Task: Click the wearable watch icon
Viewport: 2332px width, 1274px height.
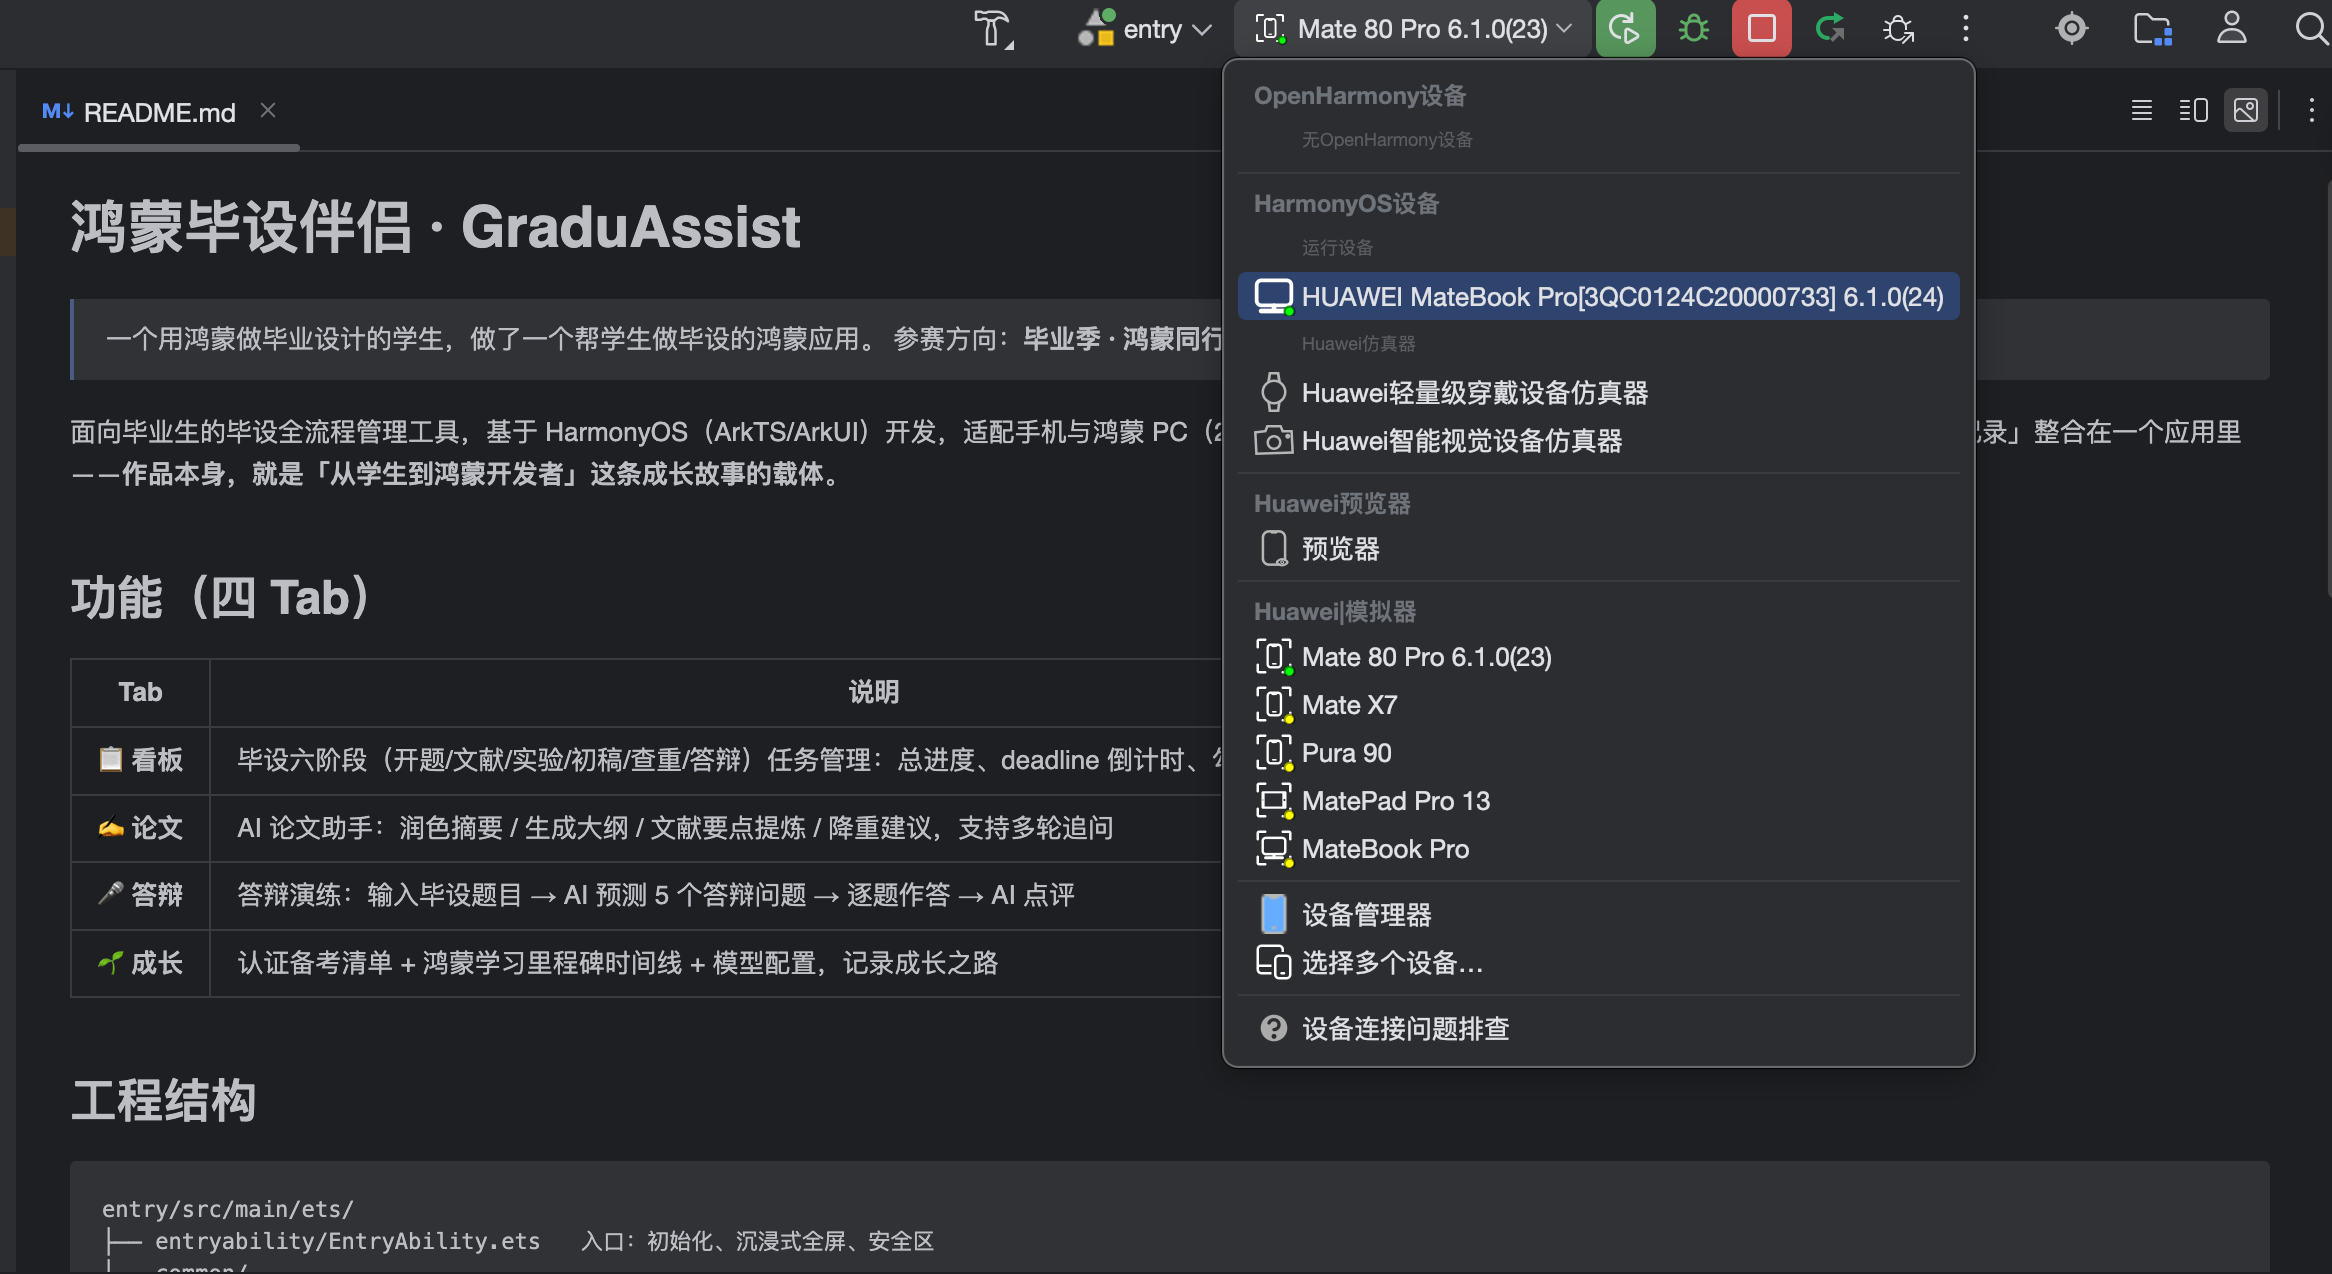Action: pos(1273,392)
